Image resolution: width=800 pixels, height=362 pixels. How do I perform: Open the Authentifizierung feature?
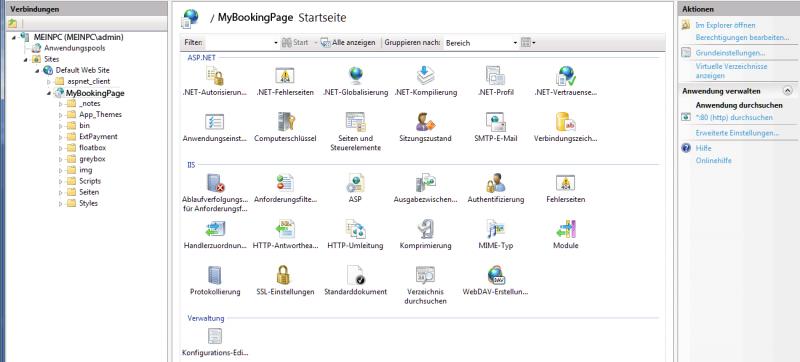click(x=495, y=189)
